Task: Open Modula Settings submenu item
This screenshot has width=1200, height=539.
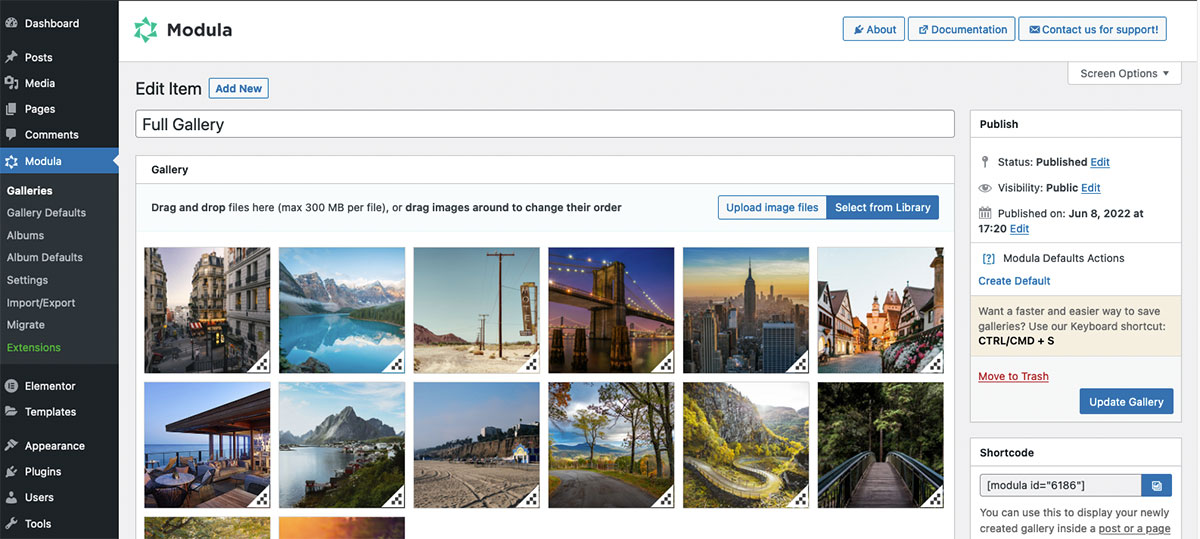Action: [x=27, y=280]
